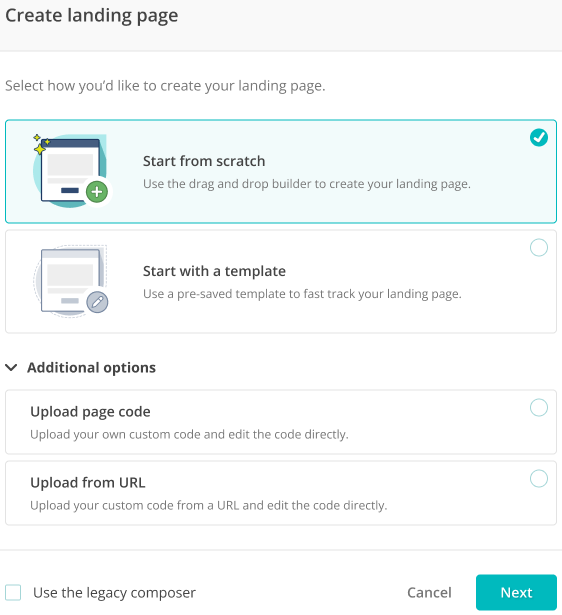Choose the Start with a template title
The image size is (562, 615).
coord(214,271)
